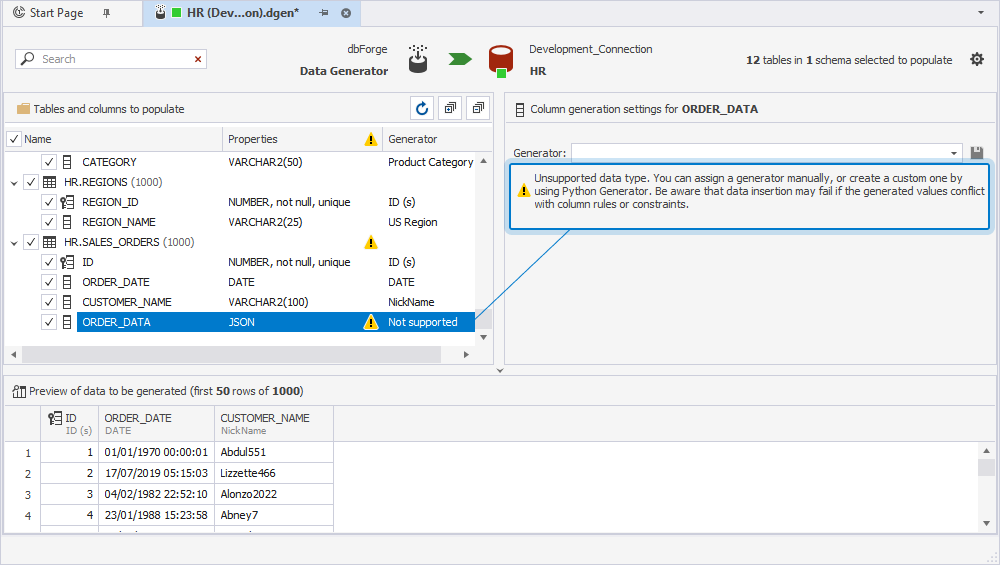This screenshot has width=1000, height=565.
Task: Uncheck the CATEGORY column checkbox
Action: point(49,162)
